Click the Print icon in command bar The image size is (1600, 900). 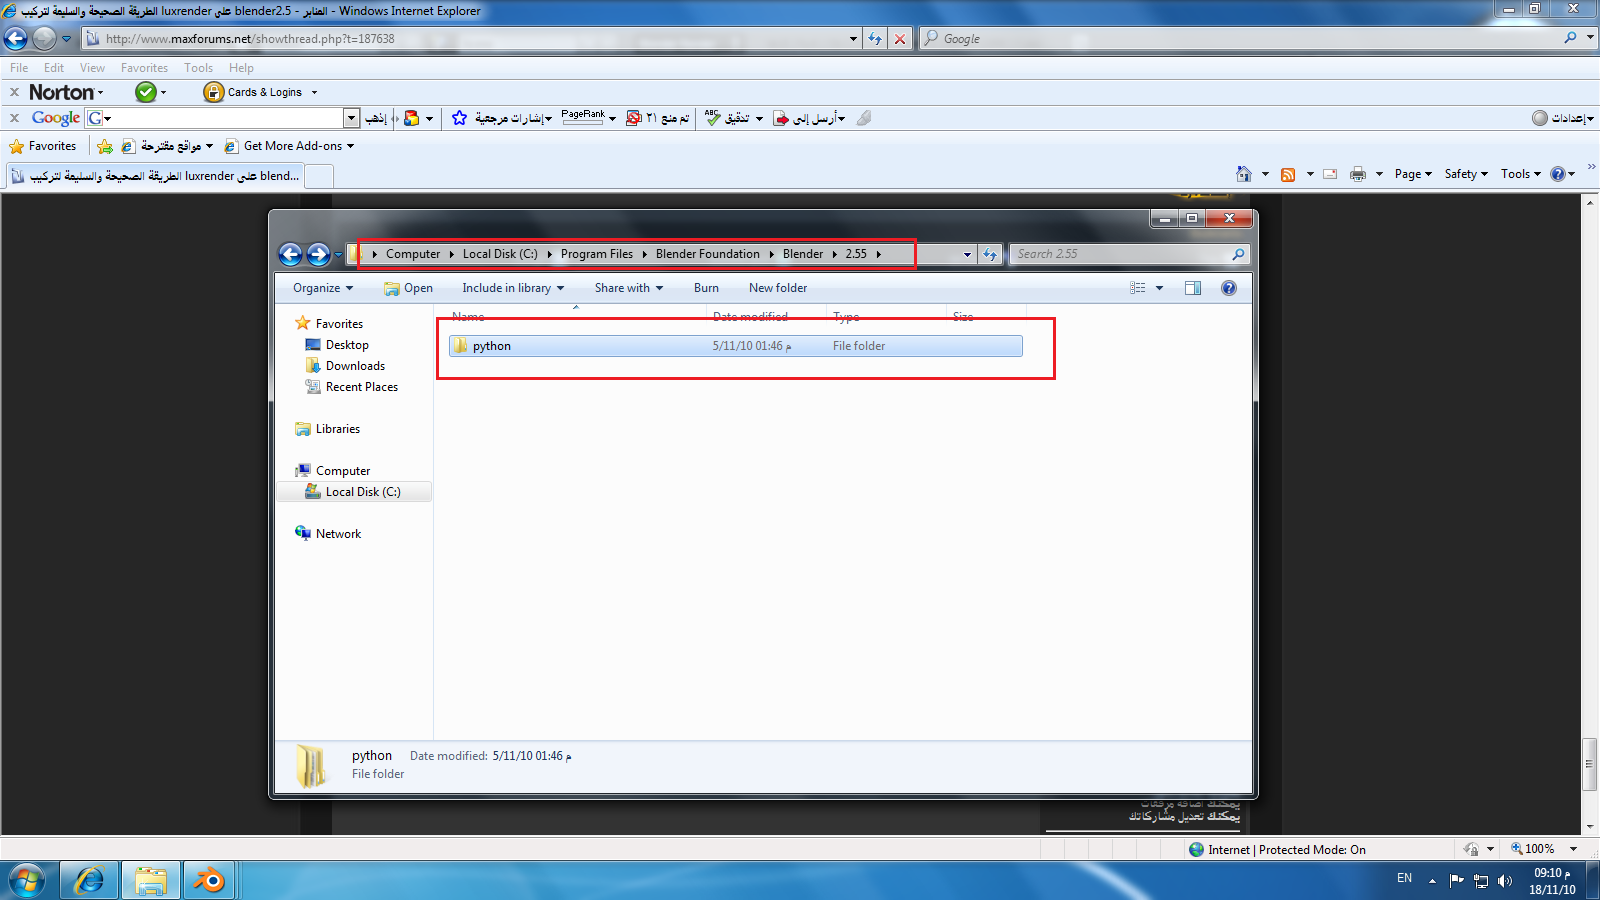click(x=1357, y=174)
